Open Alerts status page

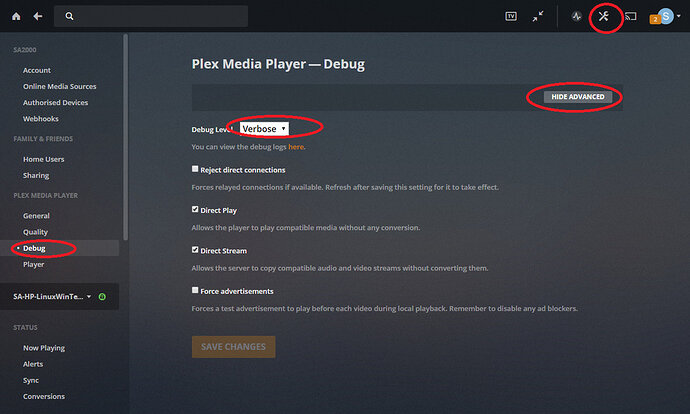(33, 364)
